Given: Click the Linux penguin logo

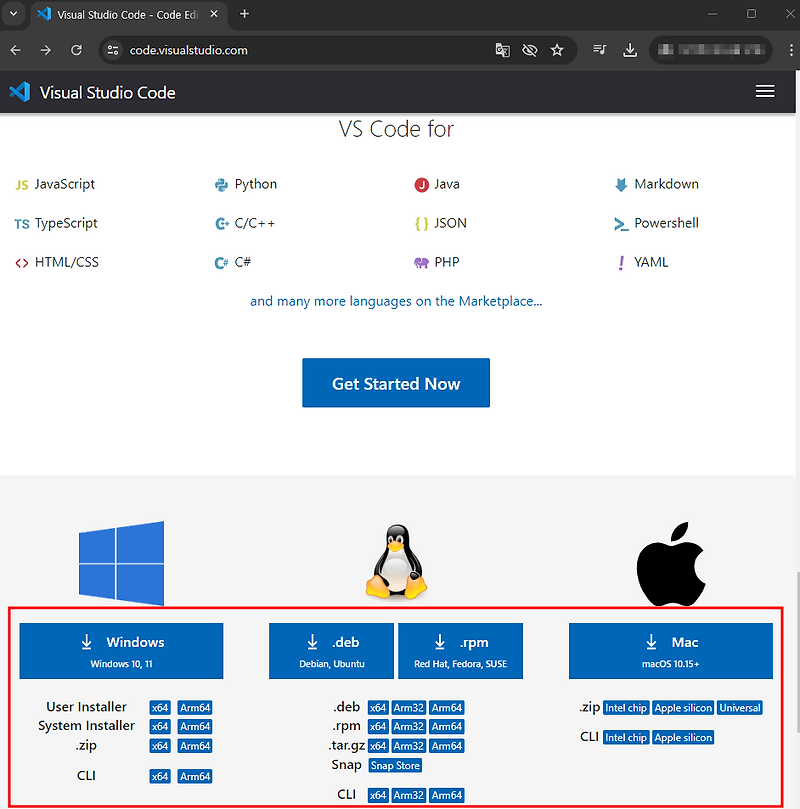Looking at the screenshot, I should (395, 562).
